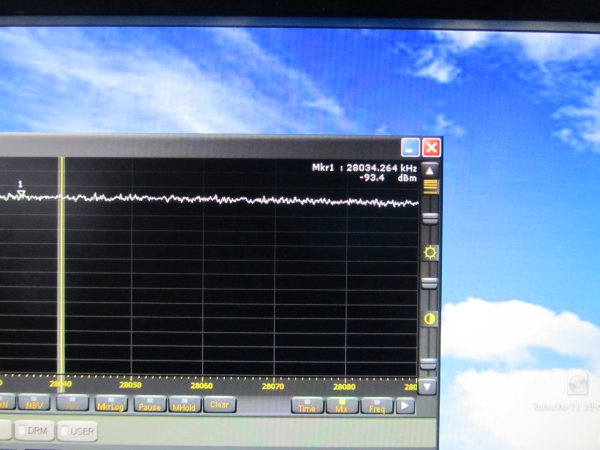Viewport: 600px width, 450px height.
Task: Enable the MkrLog toggle
Action: [x=111, y=404]
